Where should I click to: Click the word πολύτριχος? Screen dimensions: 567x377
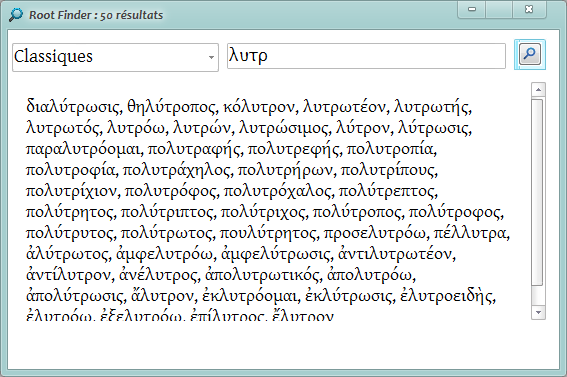pos(263,212)
